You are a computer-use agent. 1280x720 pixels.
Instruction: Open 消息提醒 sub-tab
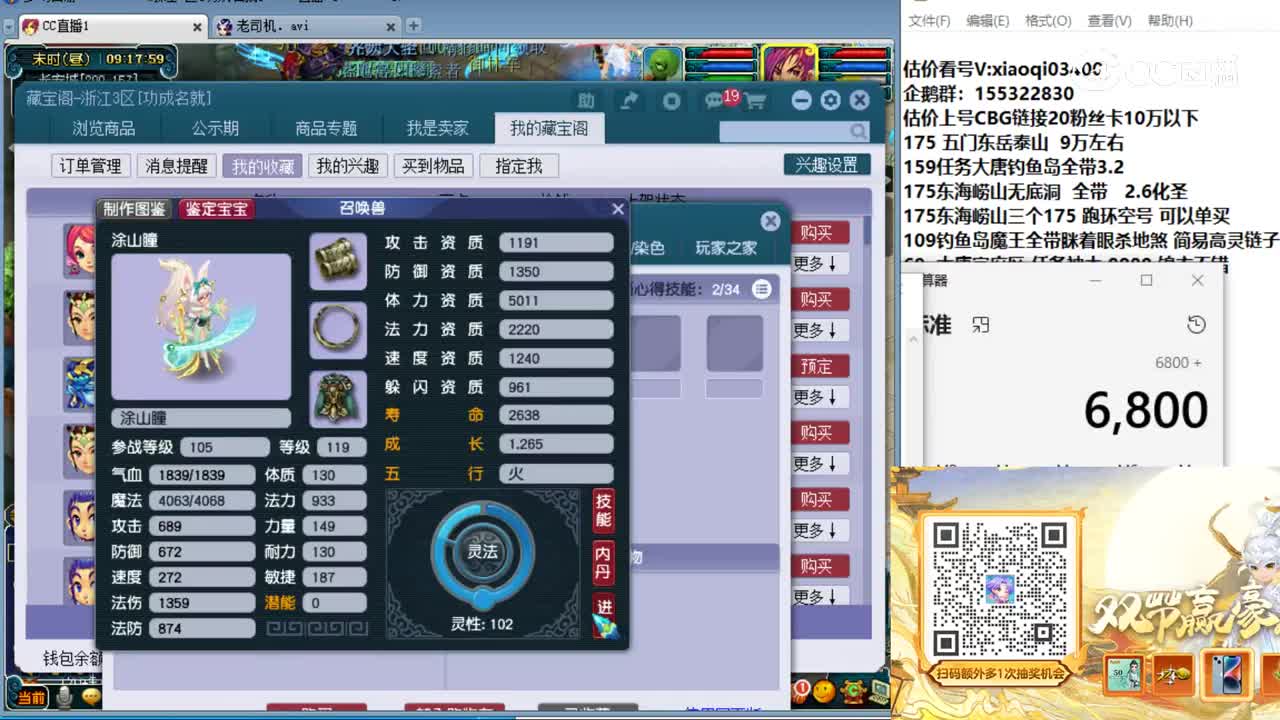(176, 166)
